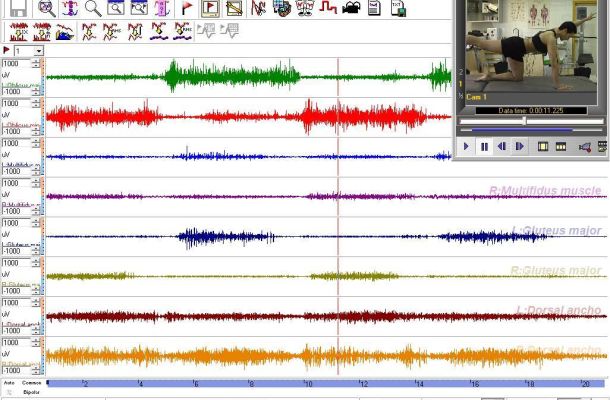Open the marker number dropdown showing 1

click(x=38, y=50)
